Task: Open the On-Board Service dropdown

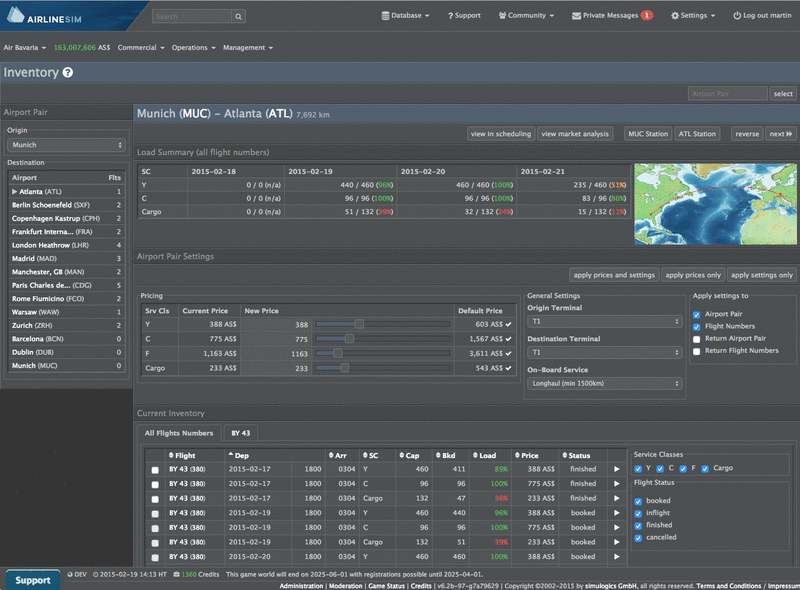Action: 604,383
